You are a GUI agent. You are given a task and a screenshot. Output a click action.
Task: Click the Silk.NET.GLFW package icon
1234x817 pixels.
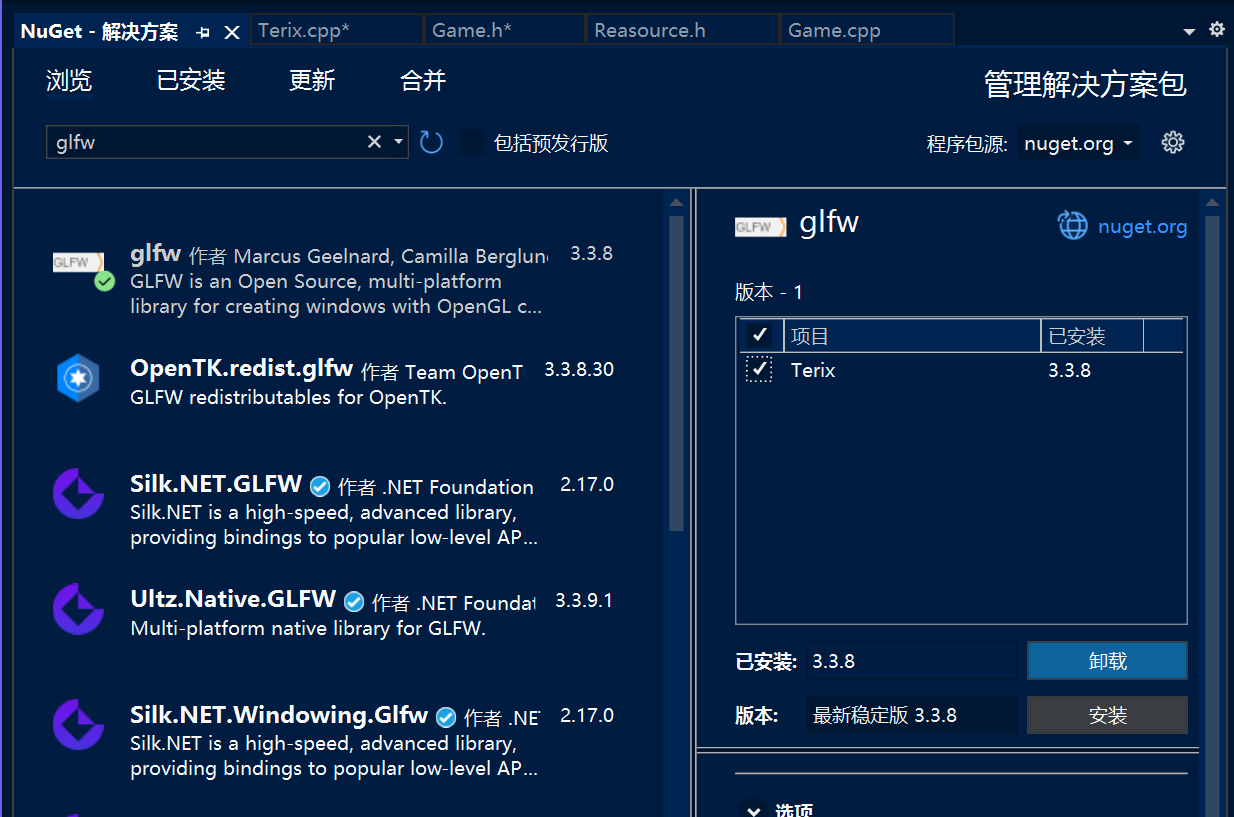coord(78,494)
